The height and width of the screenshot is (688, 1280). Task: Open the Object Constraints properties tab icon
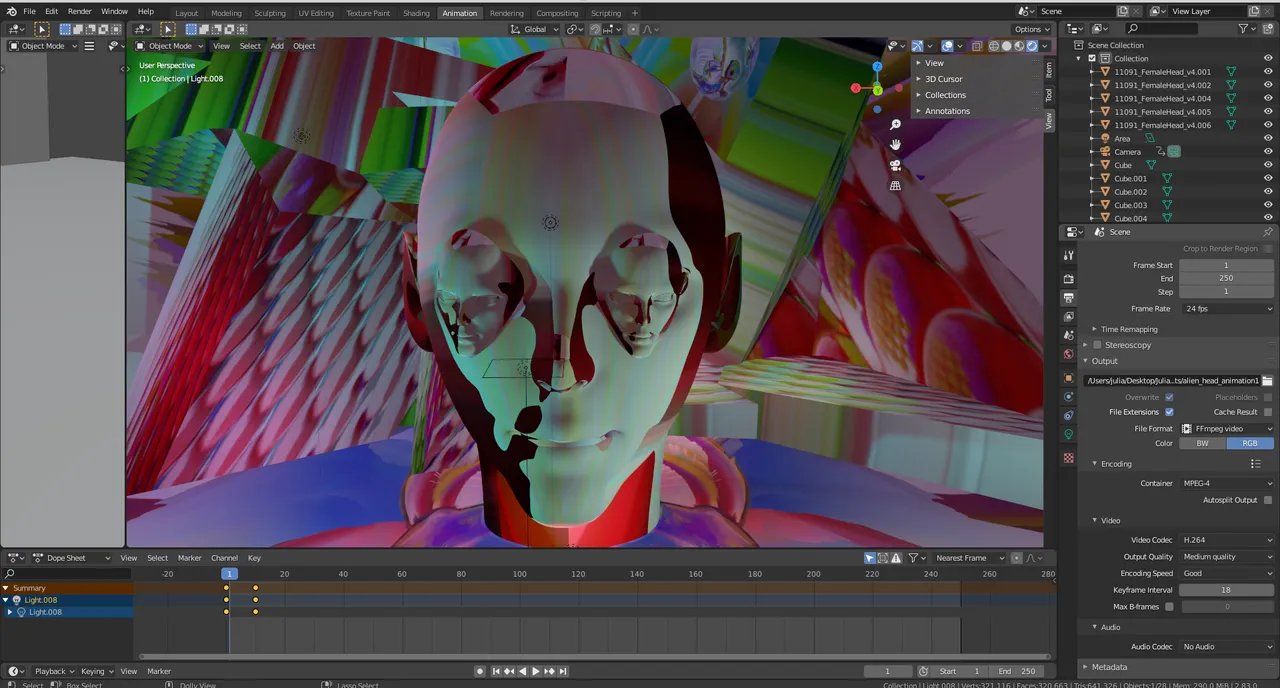tap(1068, 416)
